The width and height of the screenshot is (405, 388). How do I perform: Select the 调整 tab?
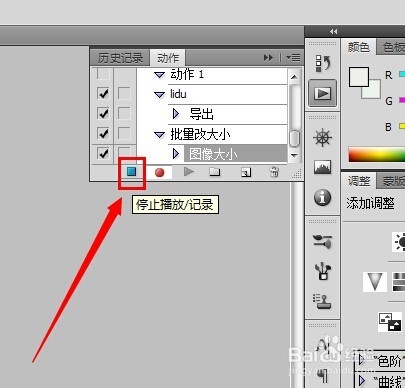click(359, 181)
